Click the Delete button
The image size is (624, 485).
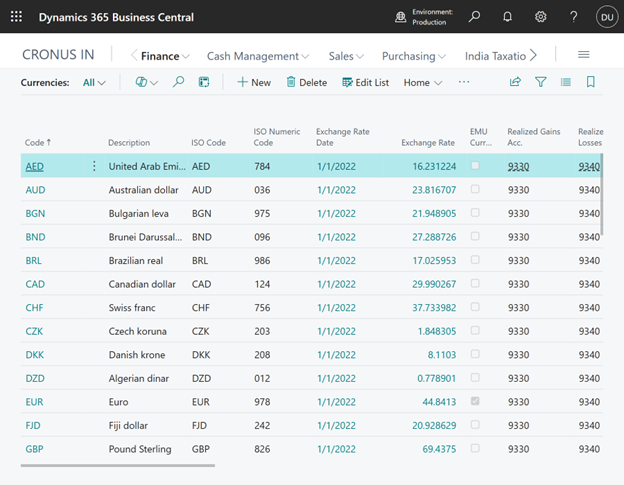(x=307, y=82)
